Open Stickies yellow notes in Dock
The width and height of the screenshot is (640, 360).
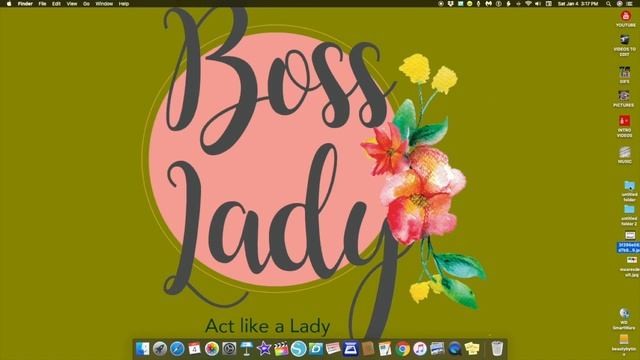coord(472,349)
